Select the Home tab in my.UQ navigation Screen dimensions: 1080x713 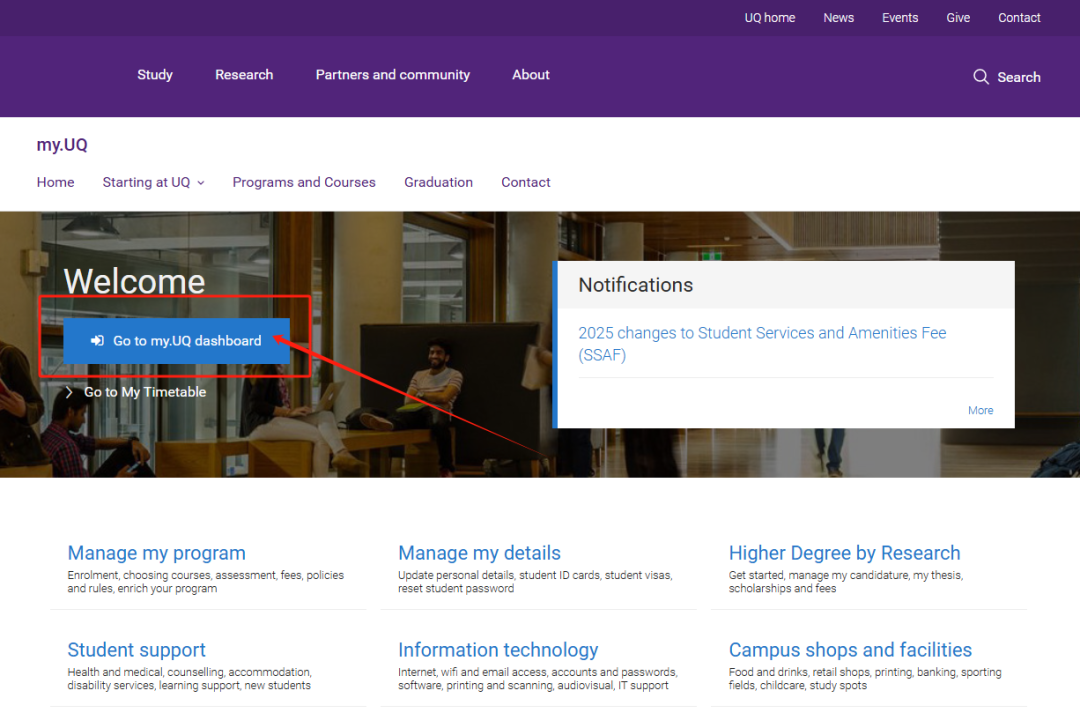(55, 182)
